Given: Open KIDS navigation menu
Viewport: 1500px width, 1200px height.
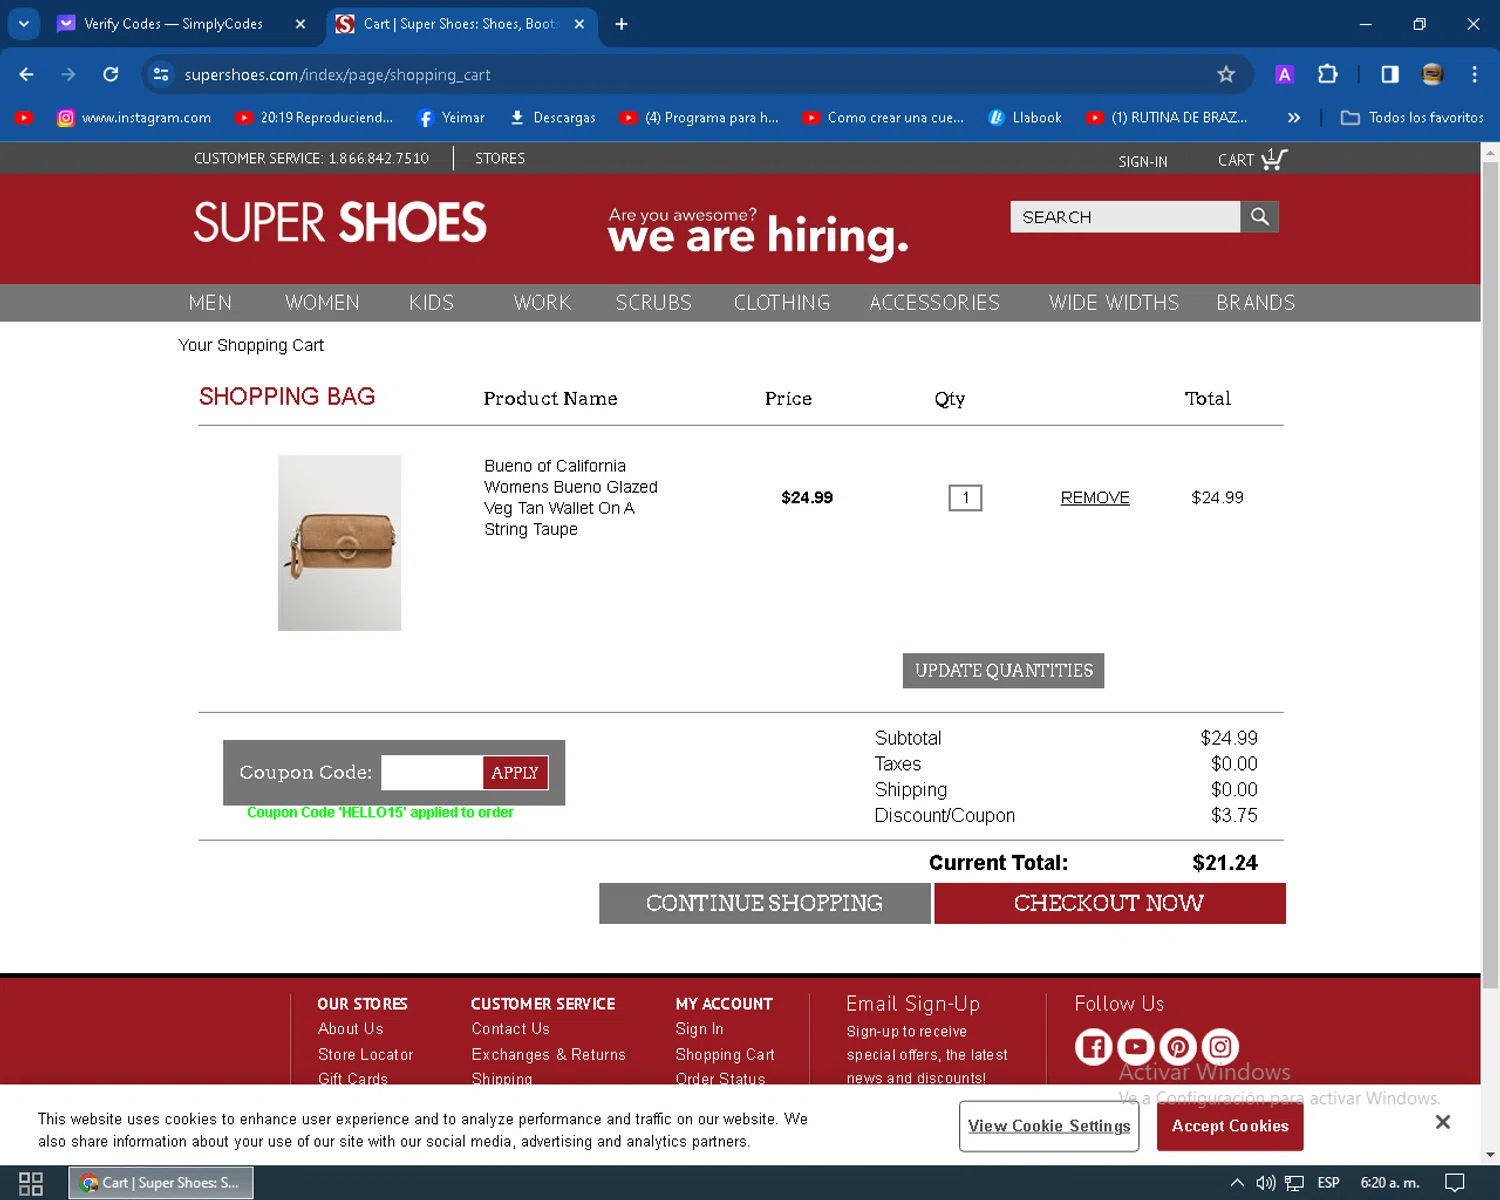Looking at the screenshot, I should 431,303.
